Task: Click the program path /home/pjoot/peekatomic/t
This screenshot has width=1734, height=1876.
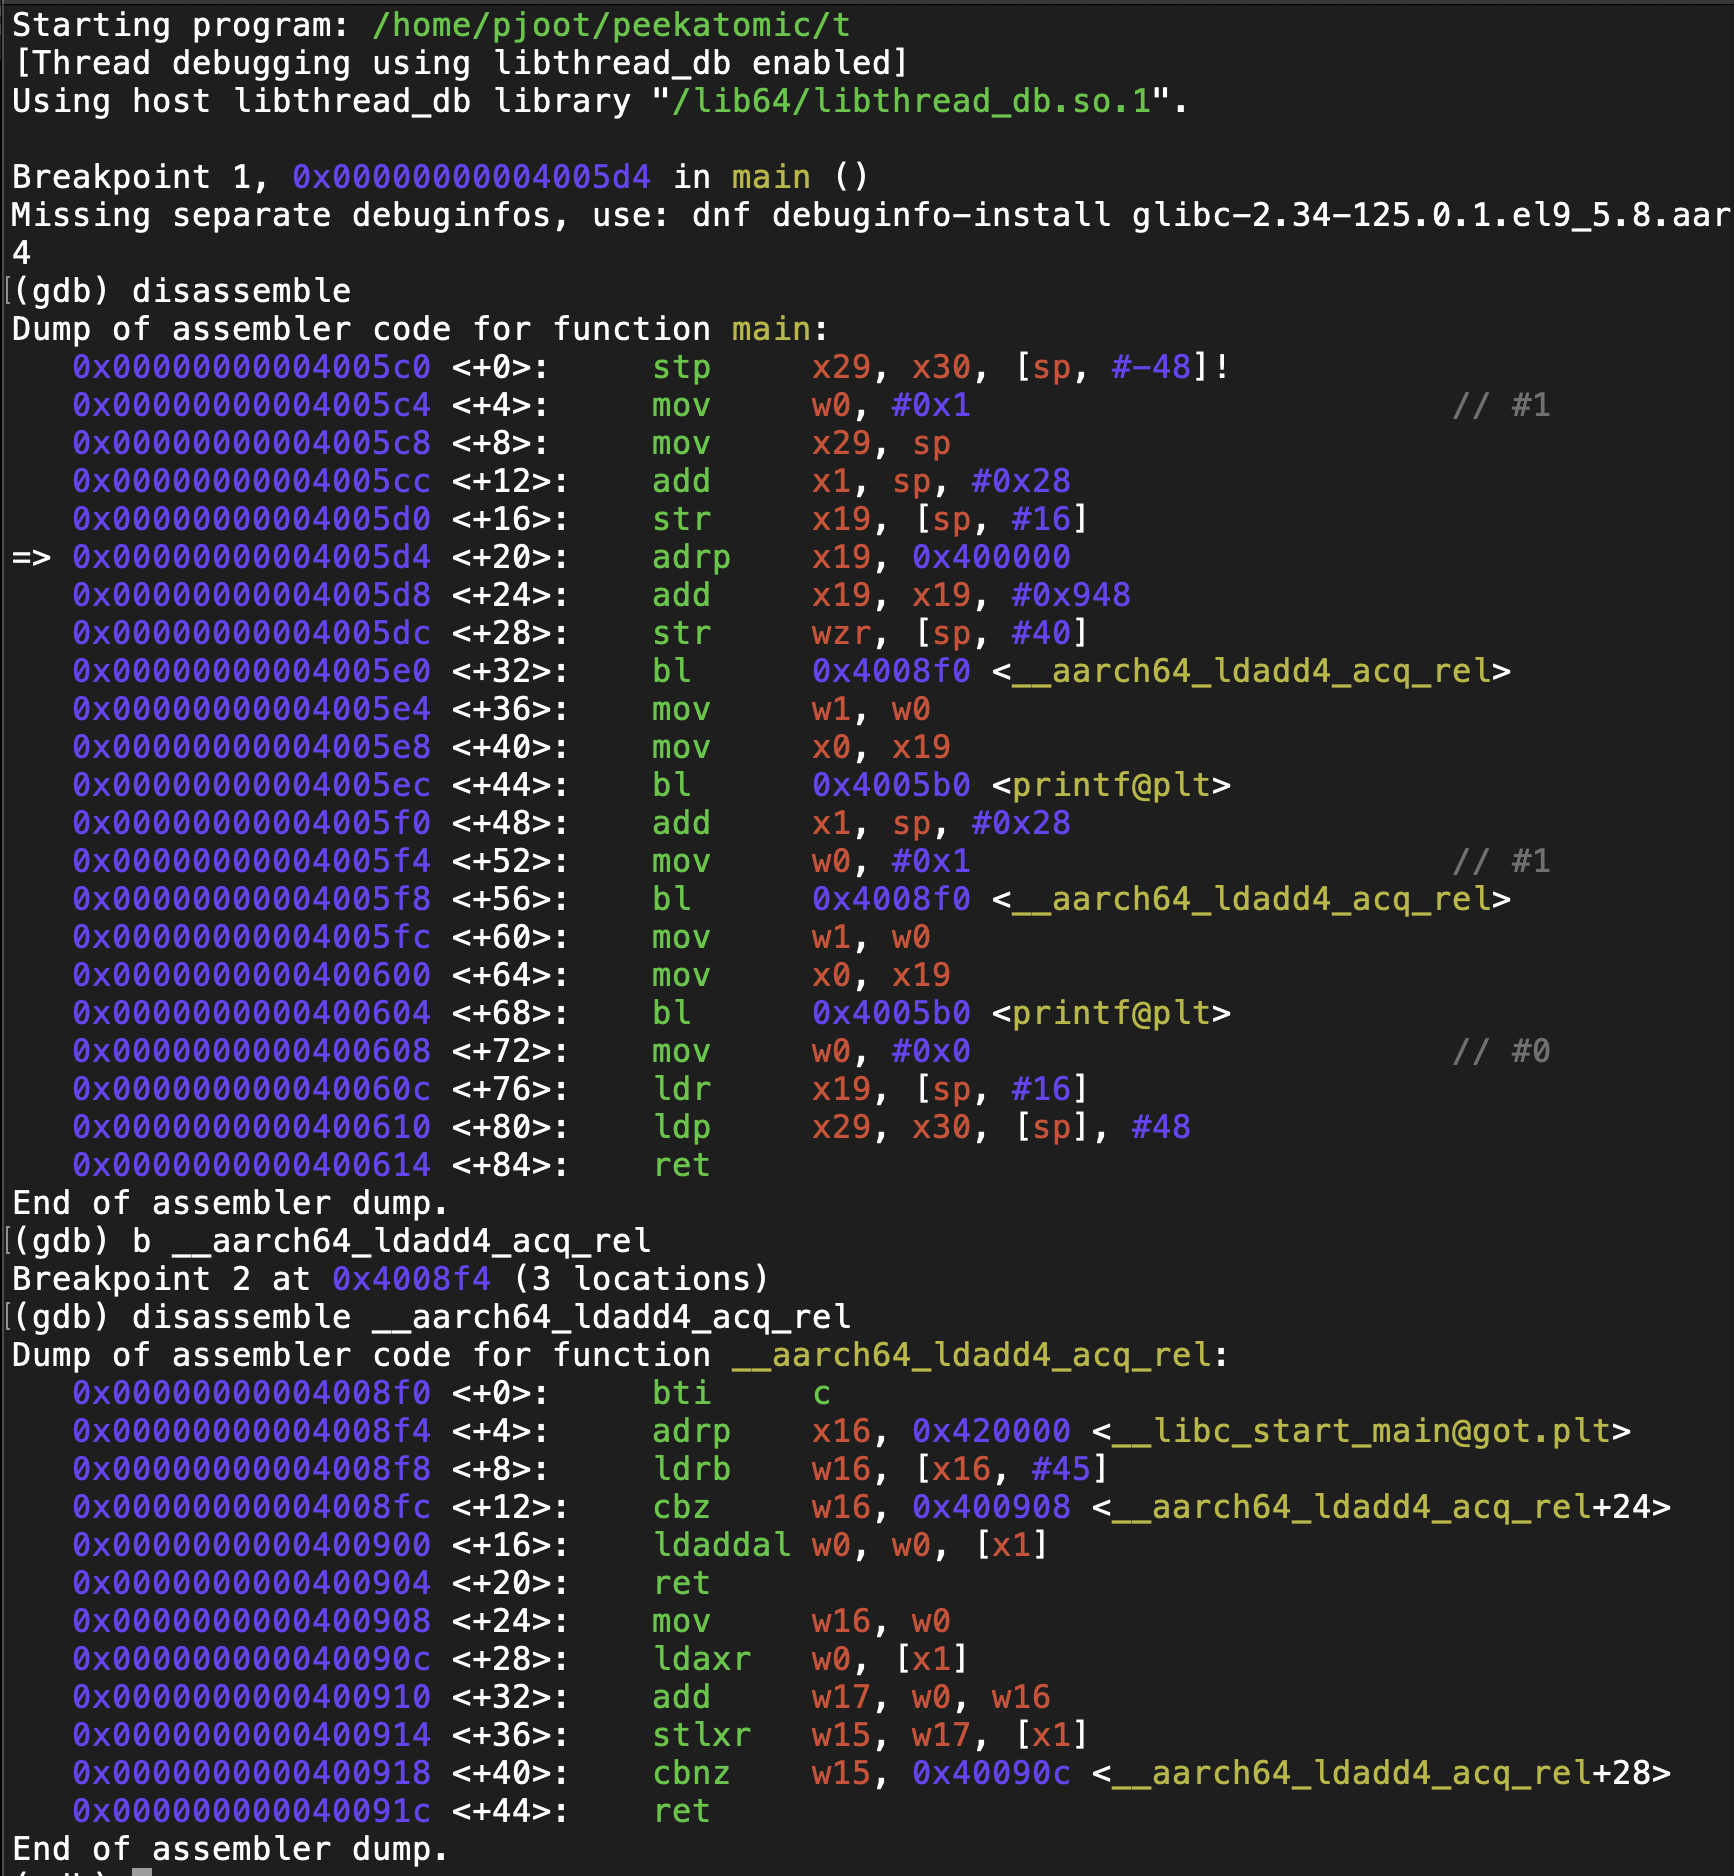Action: (x=611, y=25)
